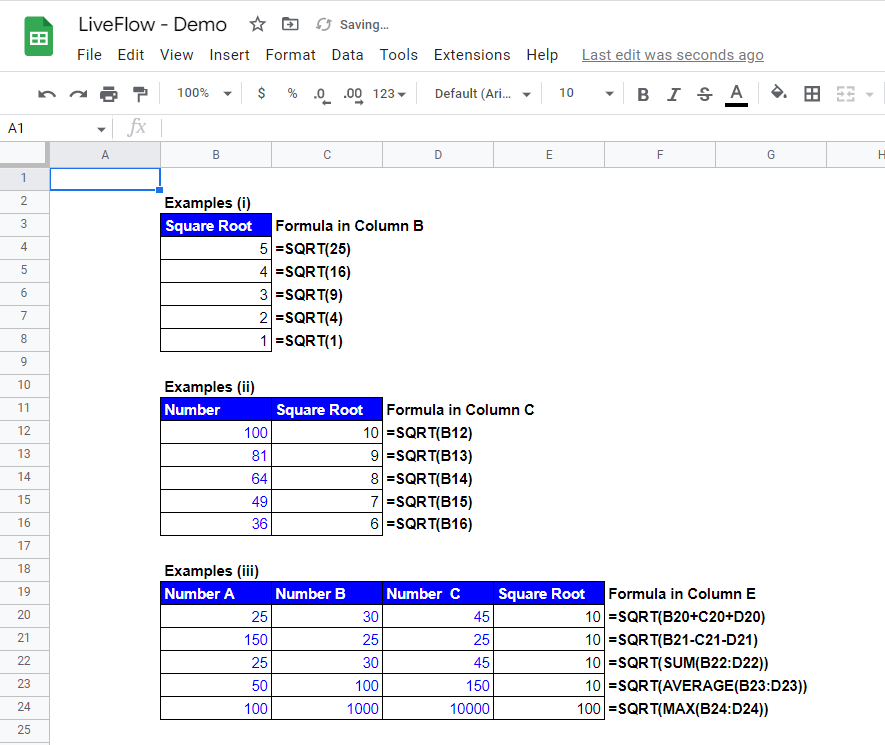885x745 pixels.
Task: Select column G header
Action: (x=771, y=155)
